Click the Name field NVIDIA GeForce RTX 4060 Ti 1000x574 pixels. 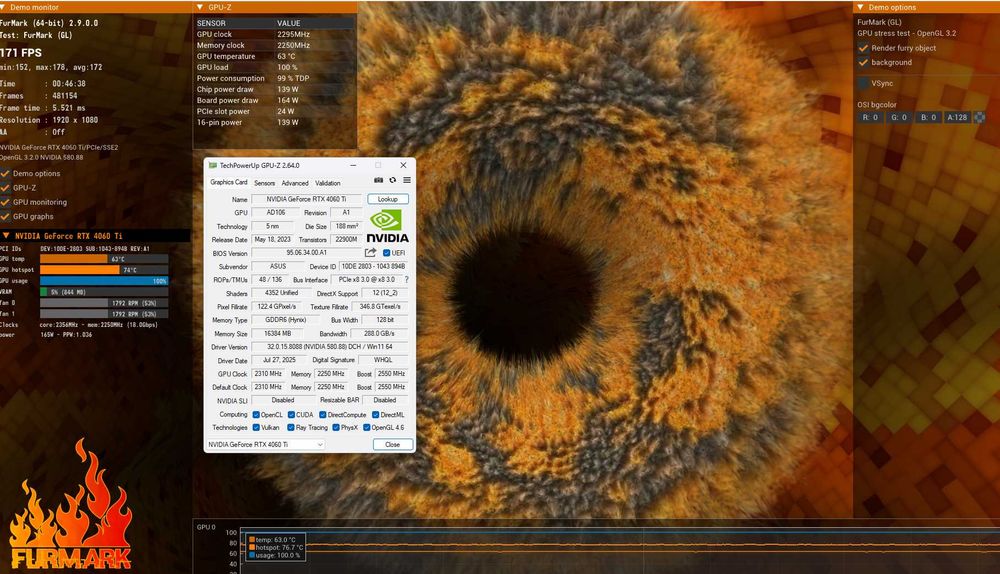pos(306,199)
